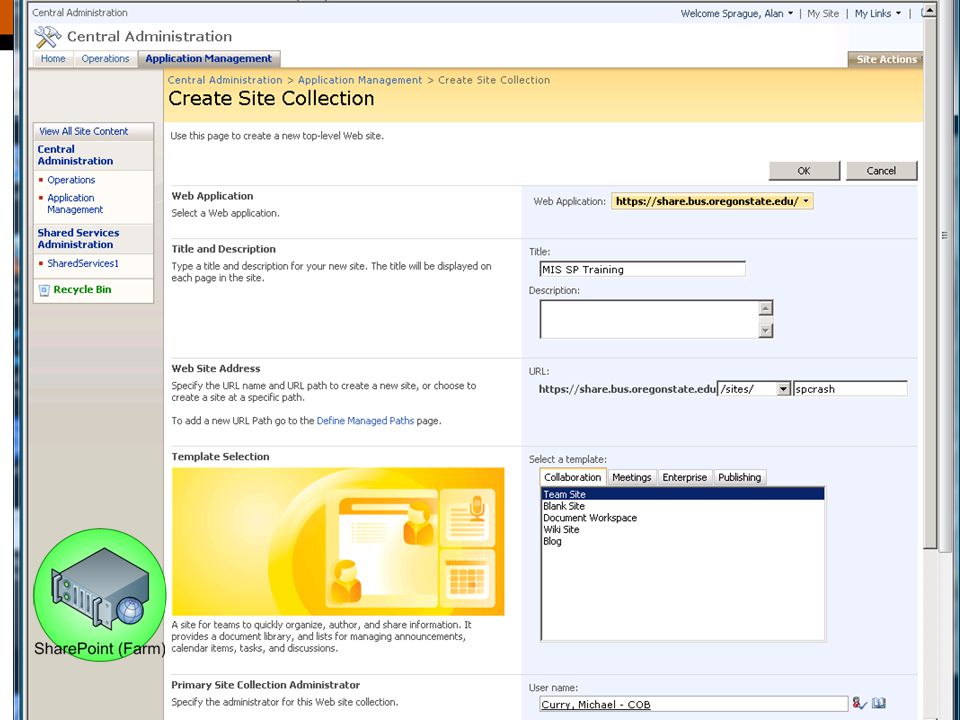
Task: Click the URL name field containing spcrash
Action: [x=850, y=389]
